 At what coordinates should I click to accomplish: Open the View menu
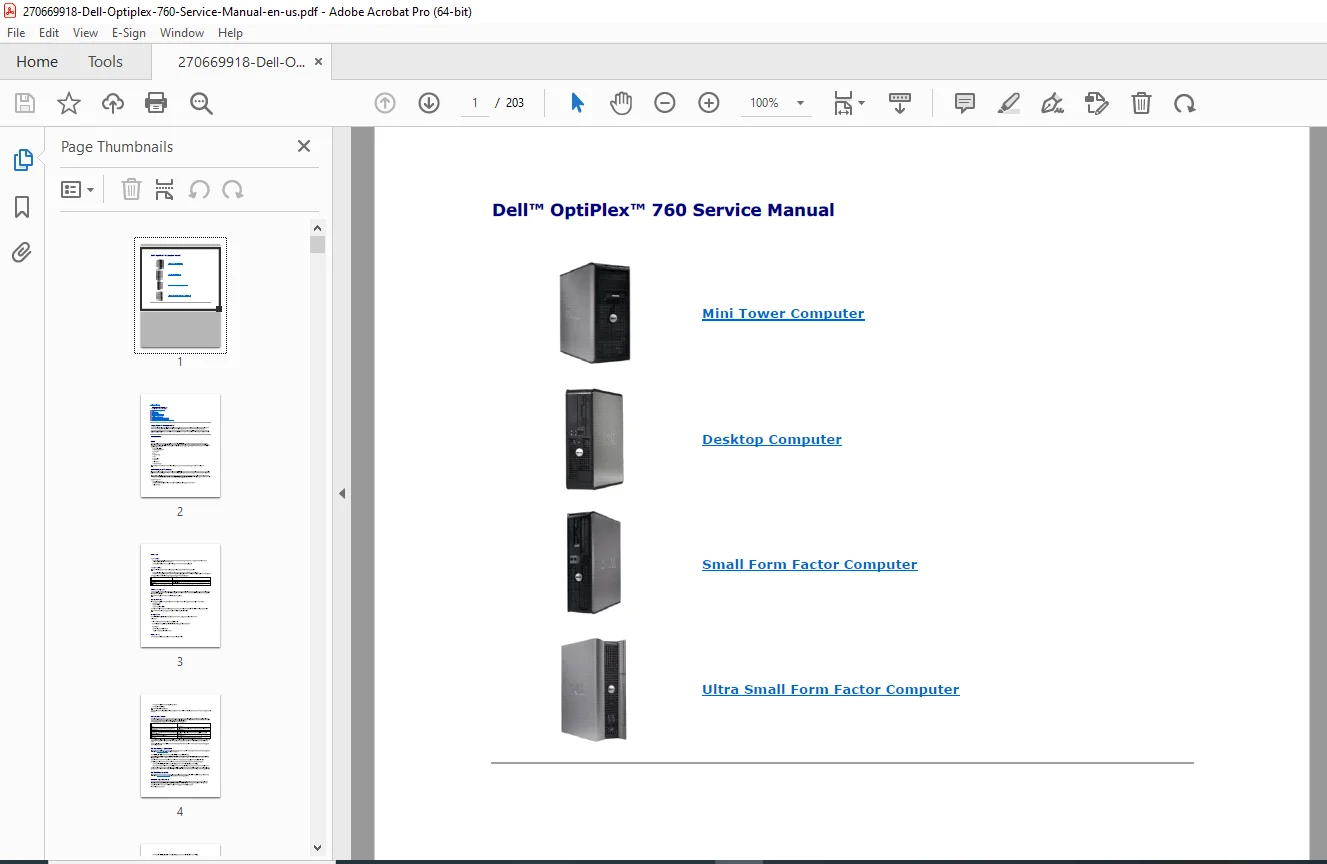point(86,33)
